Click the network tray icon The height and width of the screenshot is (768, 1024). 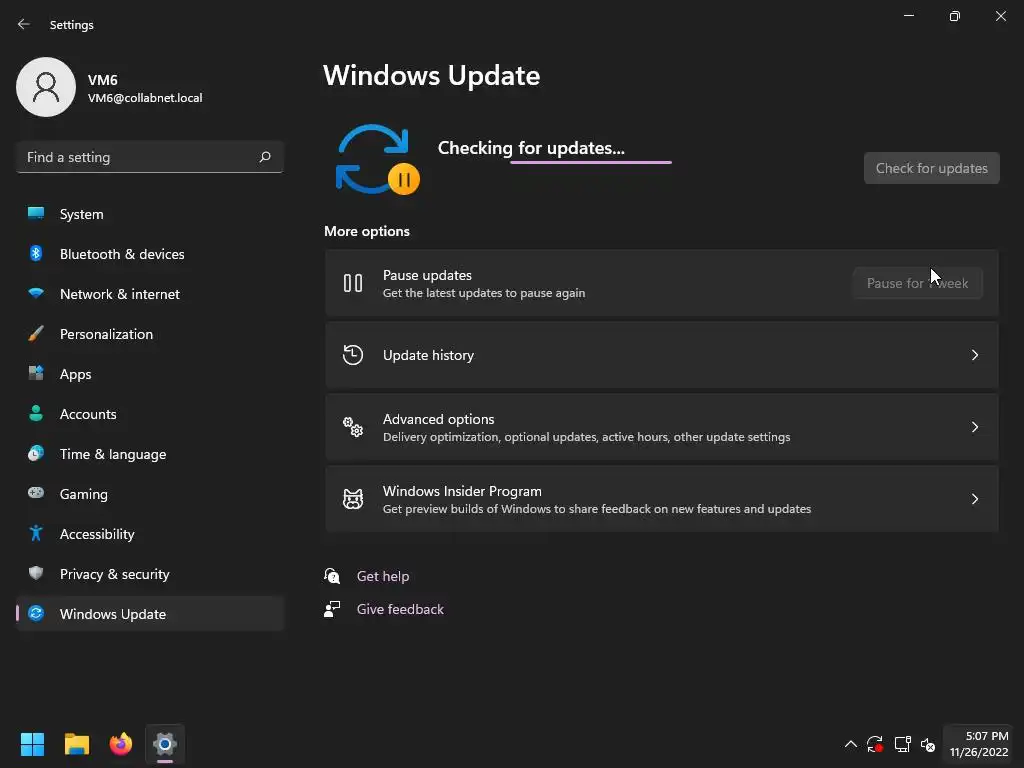click(903, 744)
